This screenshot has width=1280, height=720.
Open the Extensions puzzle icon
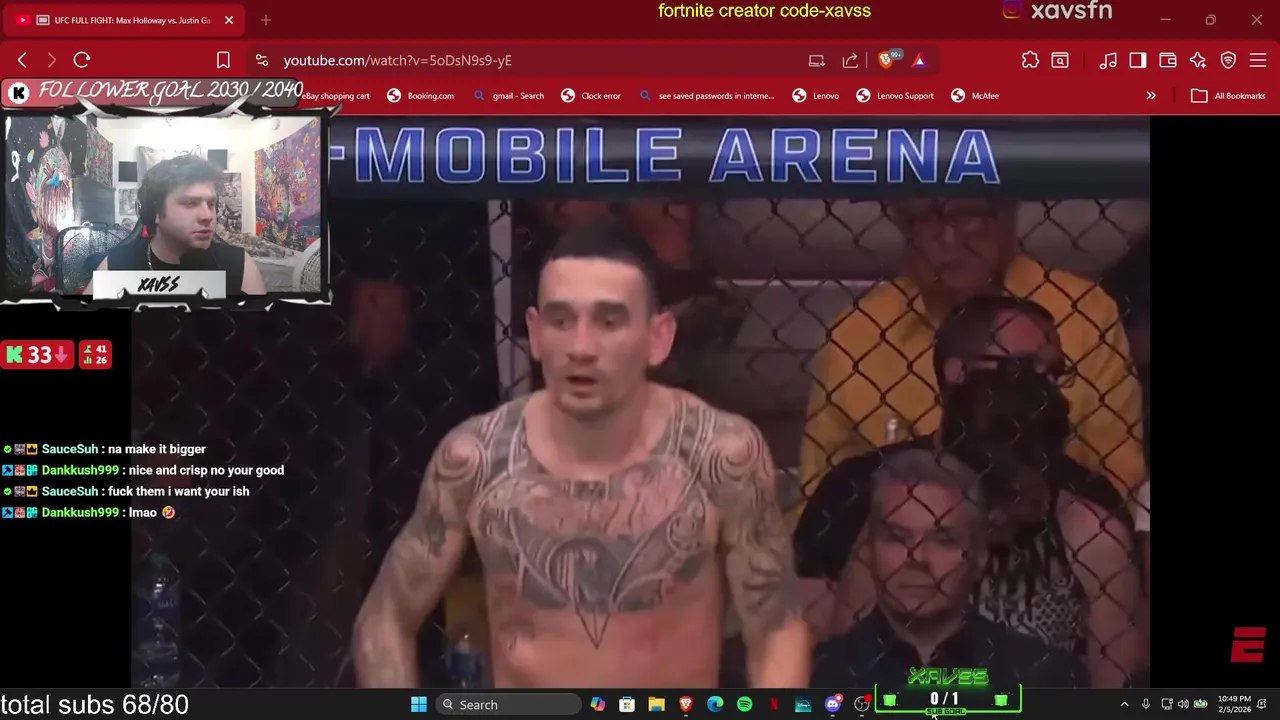pyautogui.click(x=1030, y=60)
